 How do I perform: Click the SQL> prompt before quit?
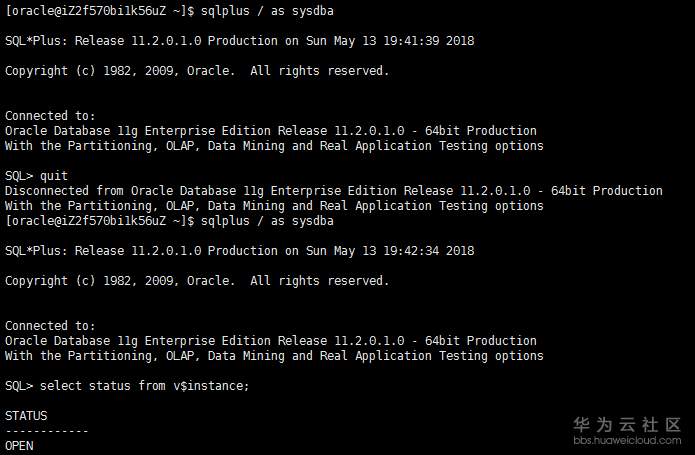19,176
